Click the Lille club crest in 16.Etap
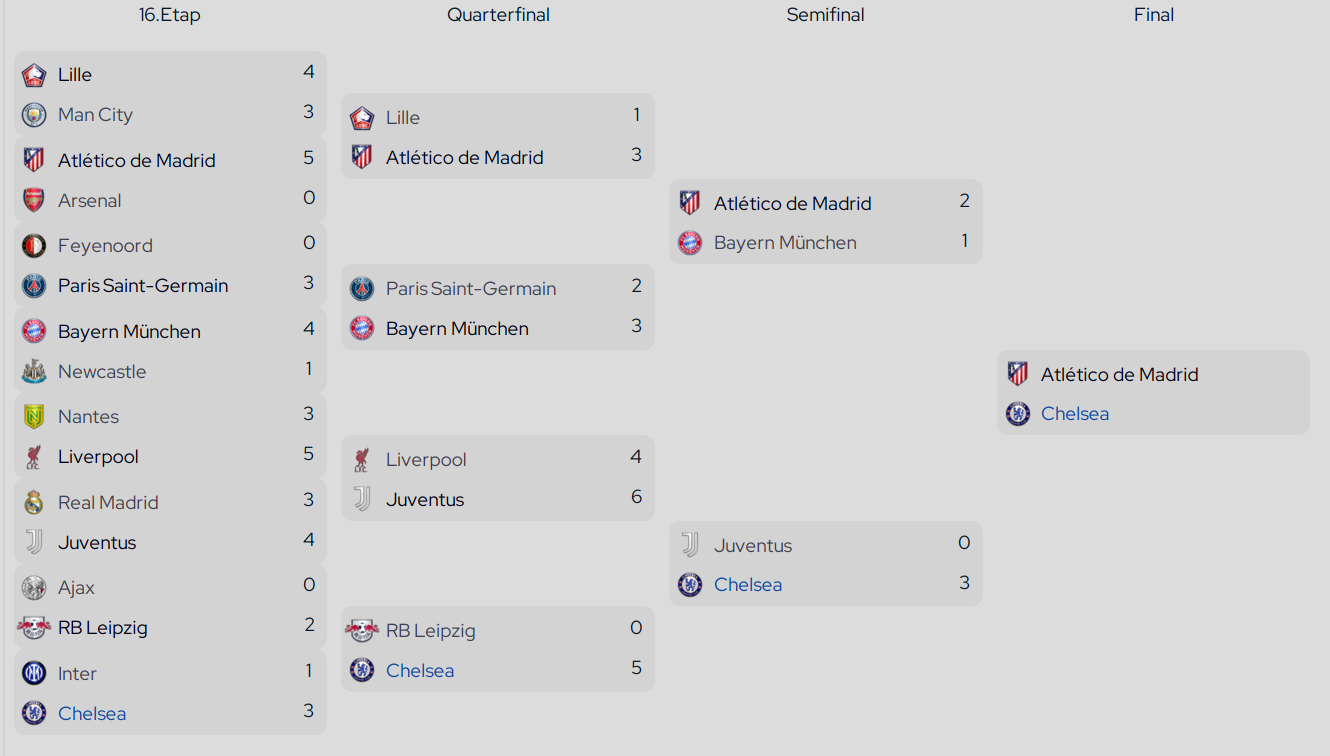Image resolution: width=1330 pixels, height=756 pixels. click(34, 75)
